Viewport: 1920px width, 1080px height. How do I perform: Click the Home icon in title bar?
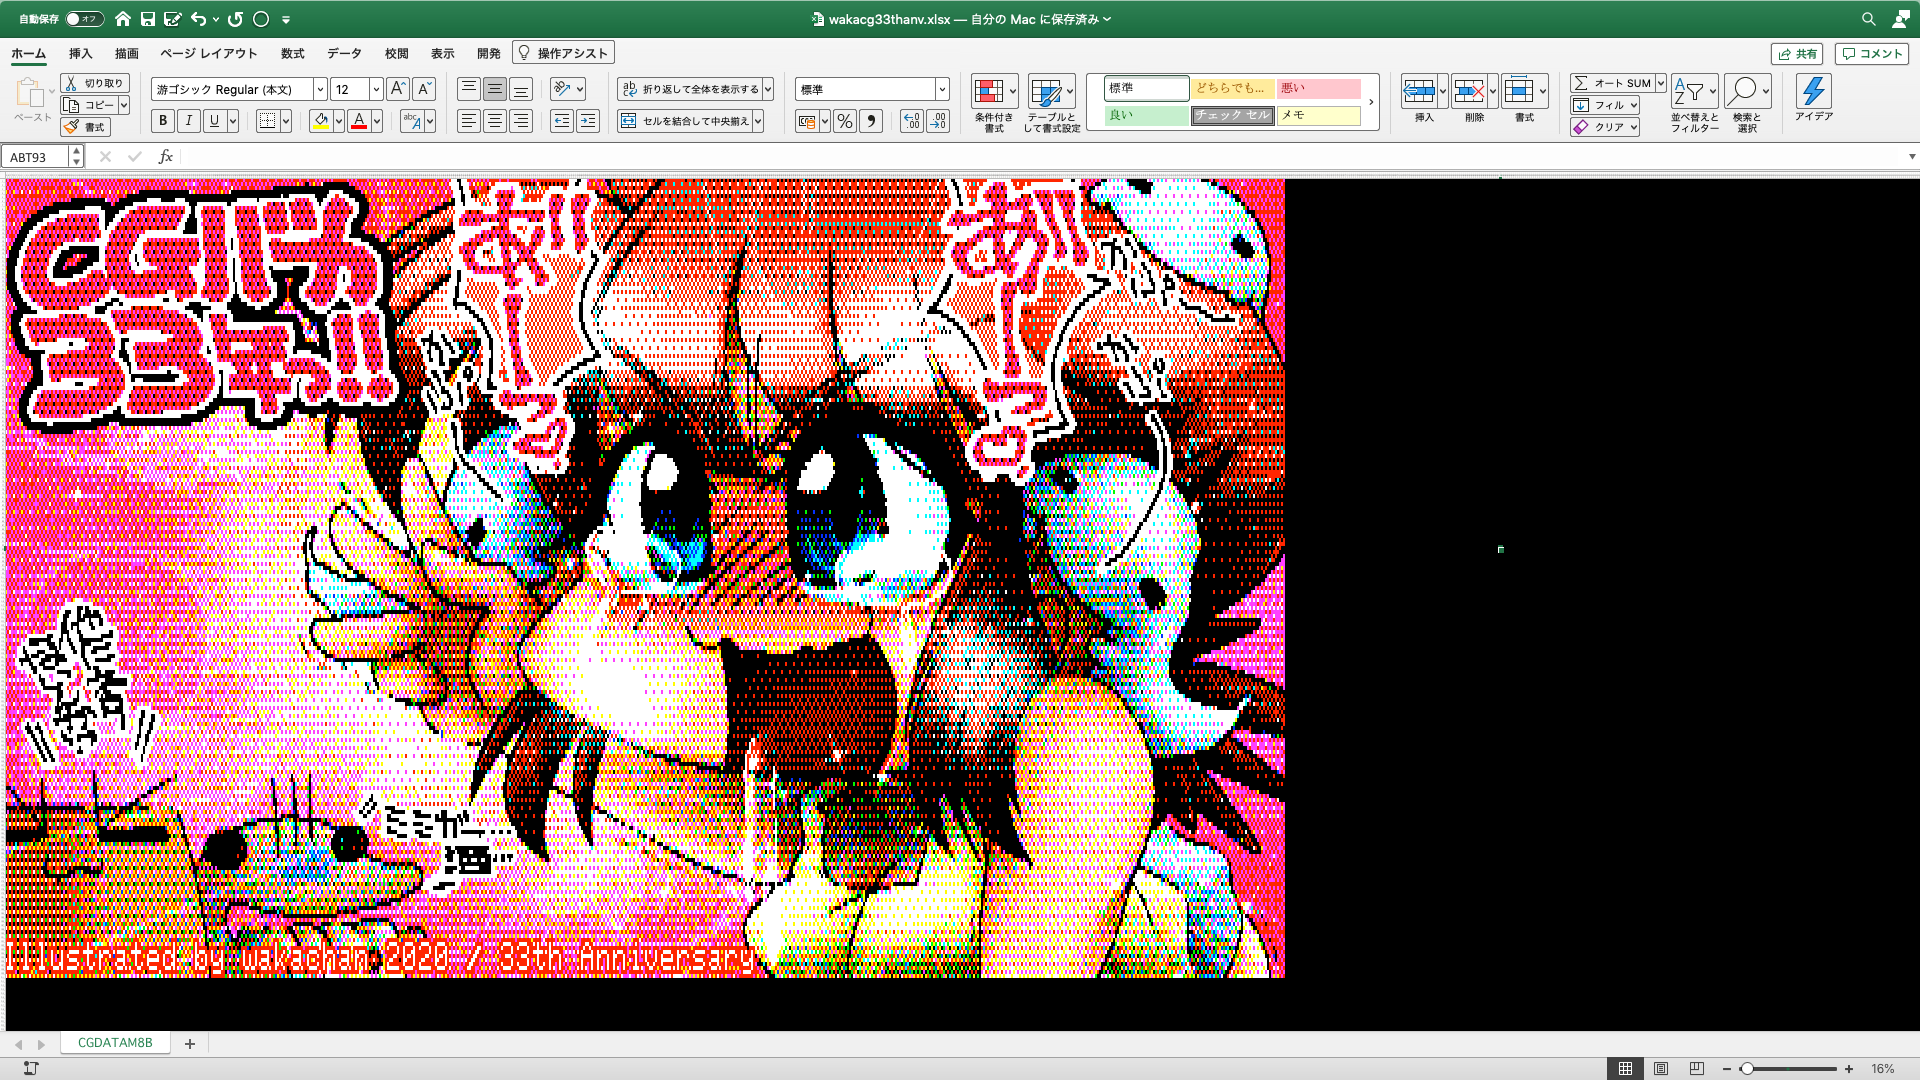point(123,19)
